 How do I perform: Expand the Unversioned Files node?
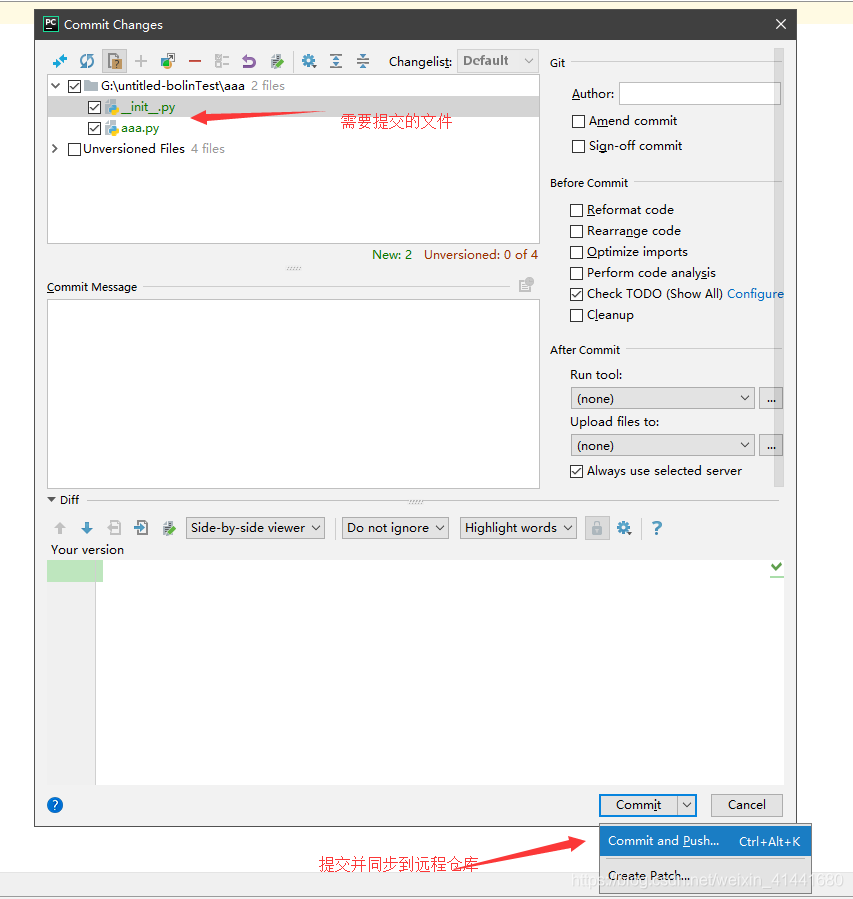click(54, 149)
